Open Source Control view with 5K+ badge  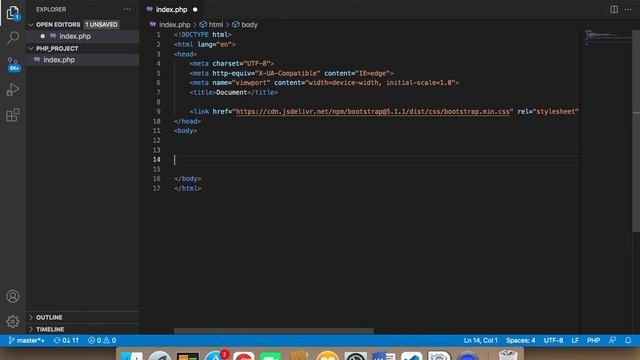[13, 64]
